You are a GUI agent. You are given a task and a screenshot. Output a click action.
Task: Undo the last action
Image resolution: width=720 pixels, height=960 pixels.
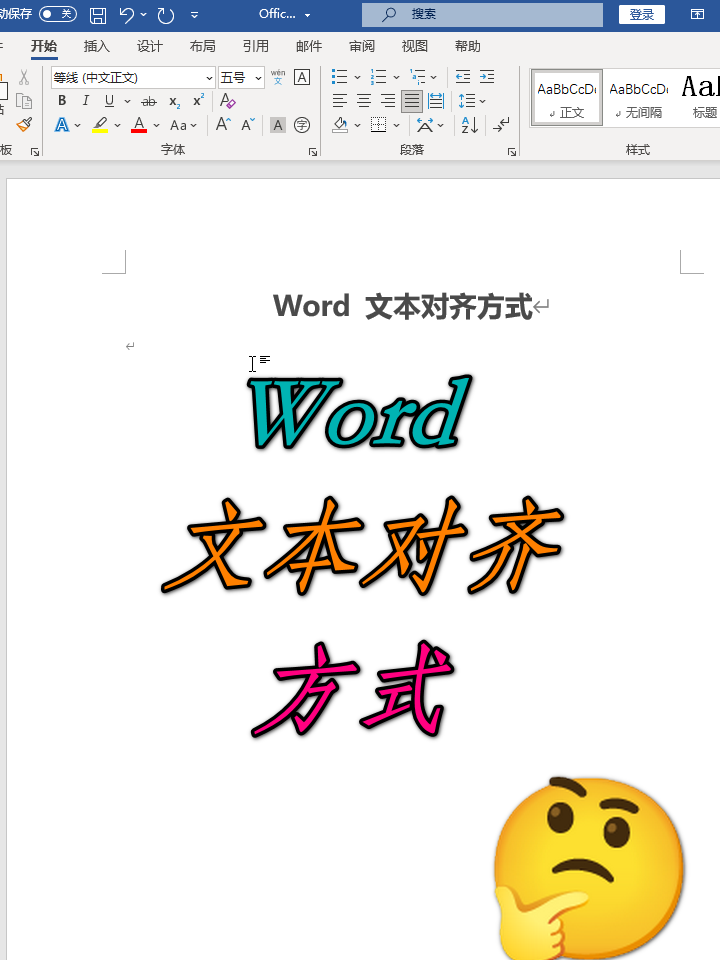(126, 15)
